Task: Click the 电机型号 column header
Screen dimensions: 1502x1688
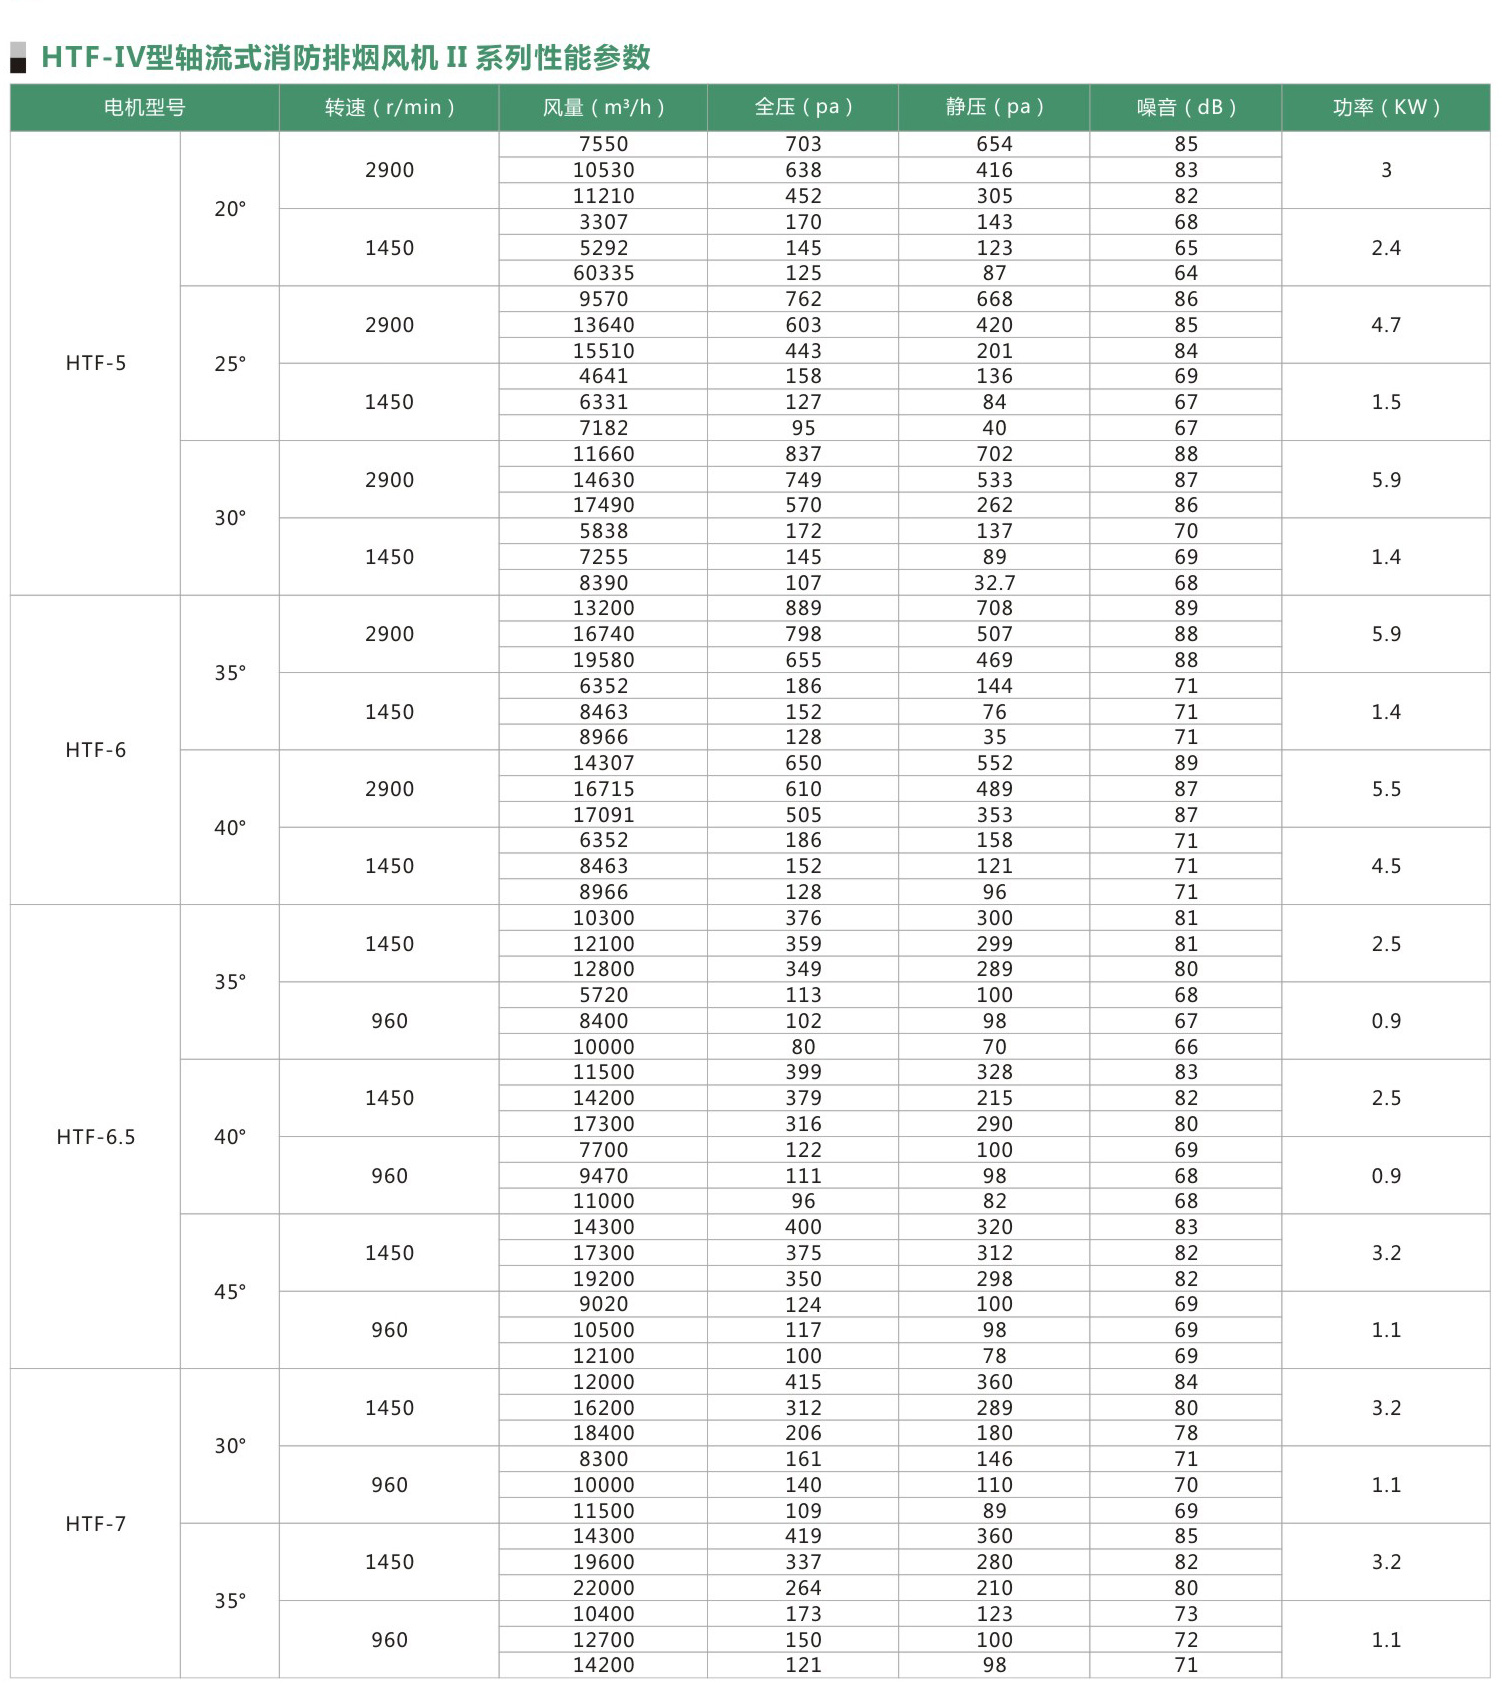Action: click(145, 108)
